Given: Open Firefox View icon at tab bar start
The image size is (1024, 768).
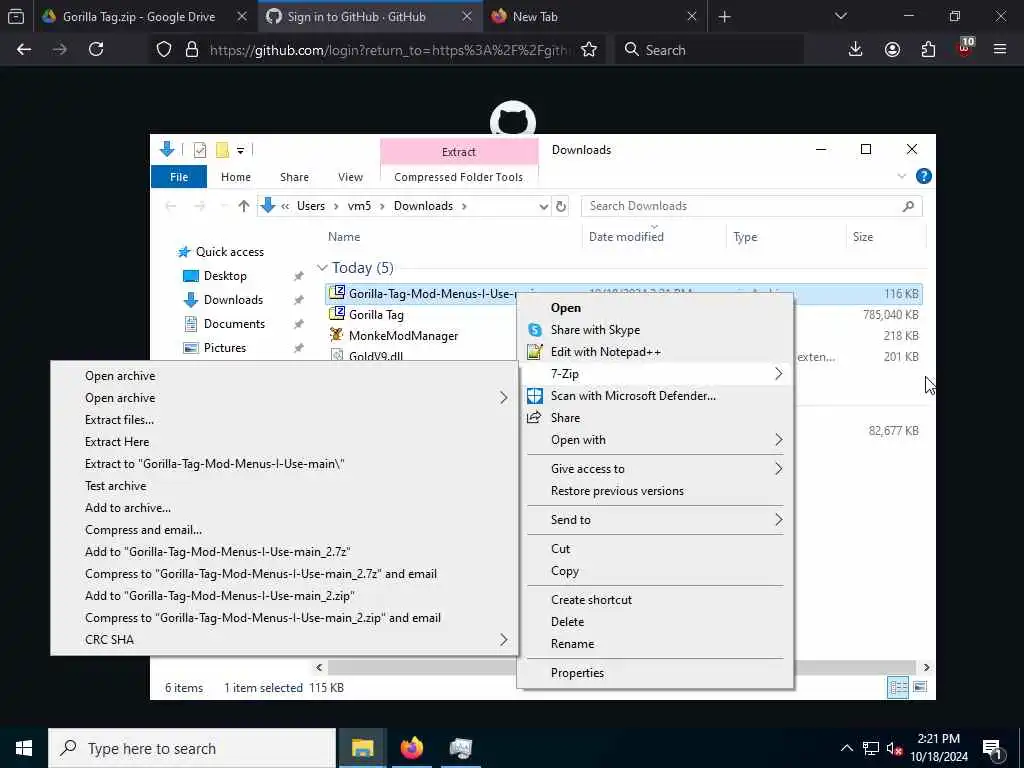Looking at the screenshot, I should point(16,16).
